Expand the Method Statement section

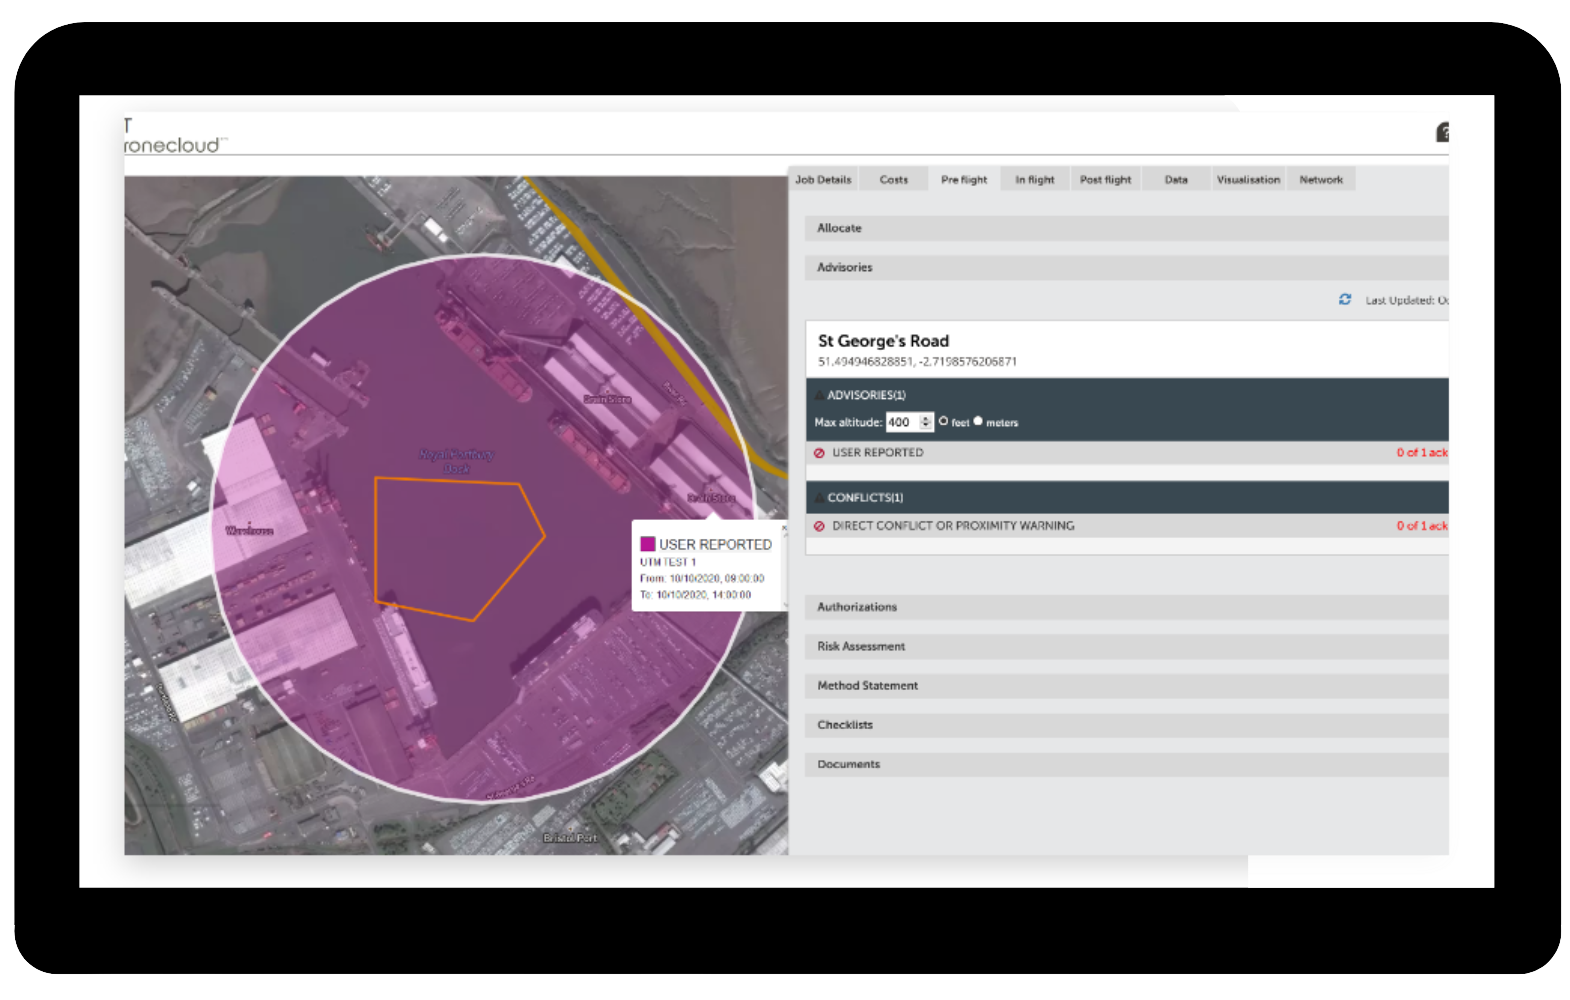pos(1126,686)
